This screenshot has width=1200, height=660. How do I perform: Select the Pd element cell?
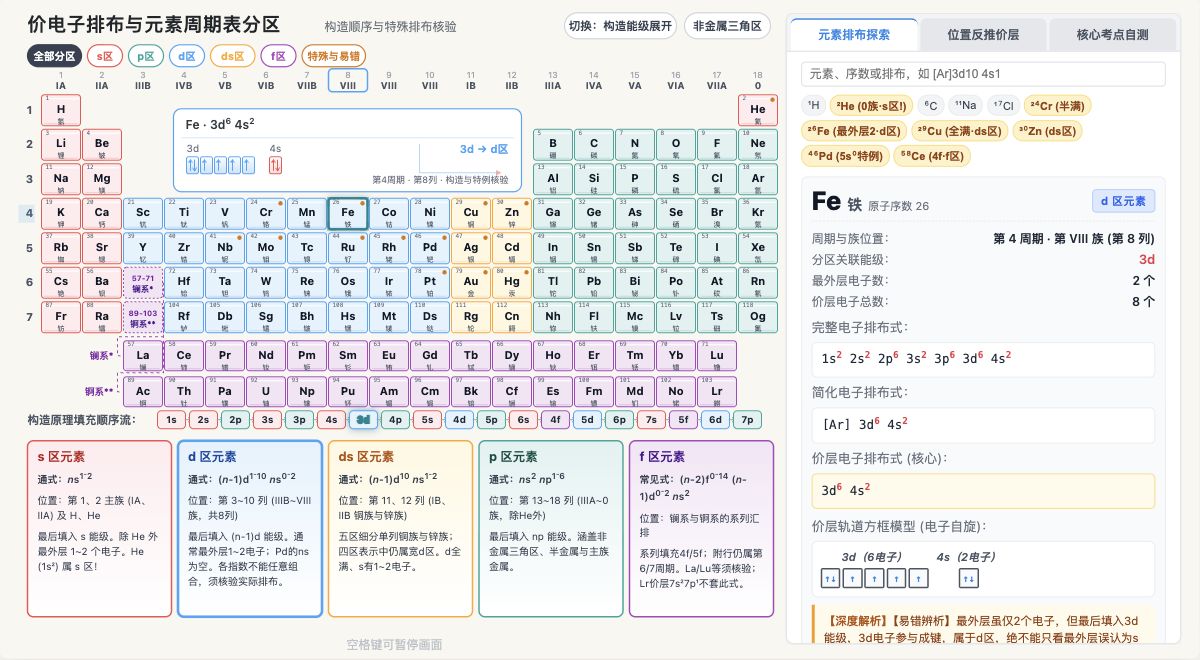pos(430,248)
